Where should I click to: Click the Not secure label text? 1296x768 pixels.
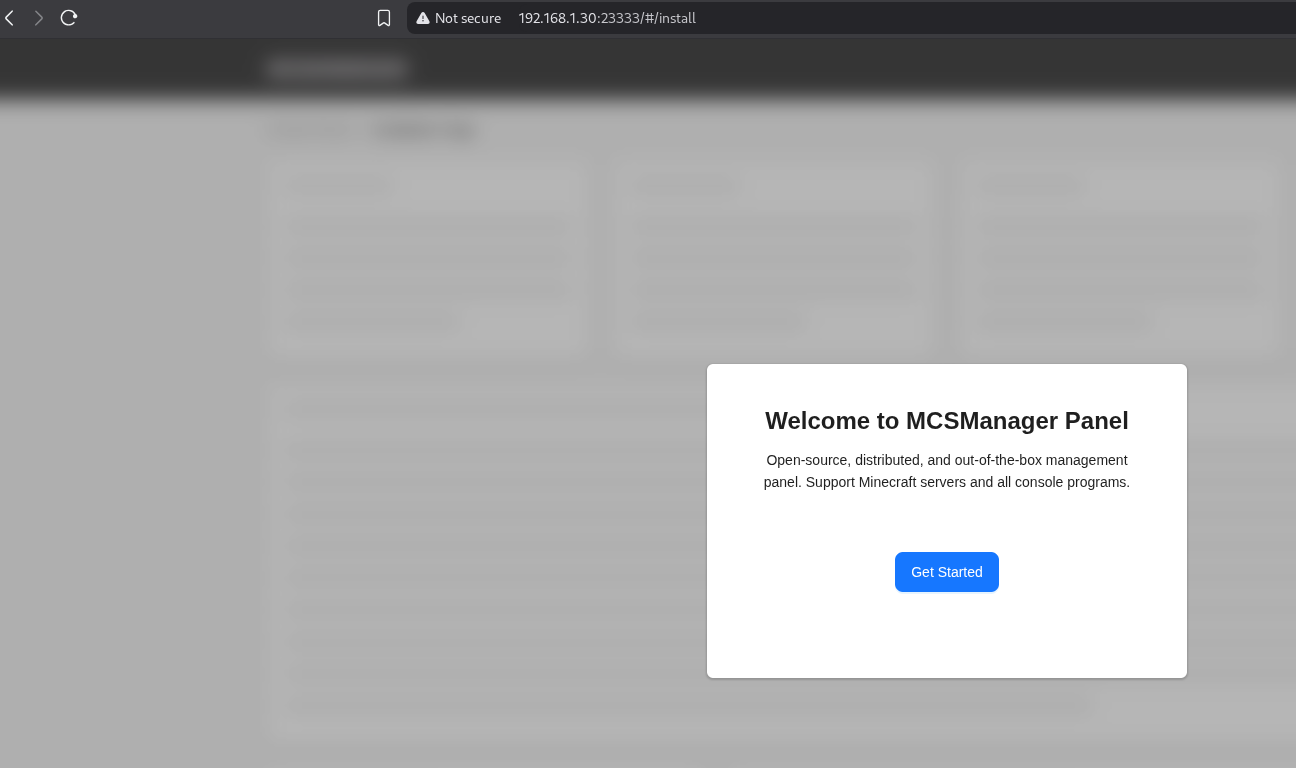click(x=468, y=18)
